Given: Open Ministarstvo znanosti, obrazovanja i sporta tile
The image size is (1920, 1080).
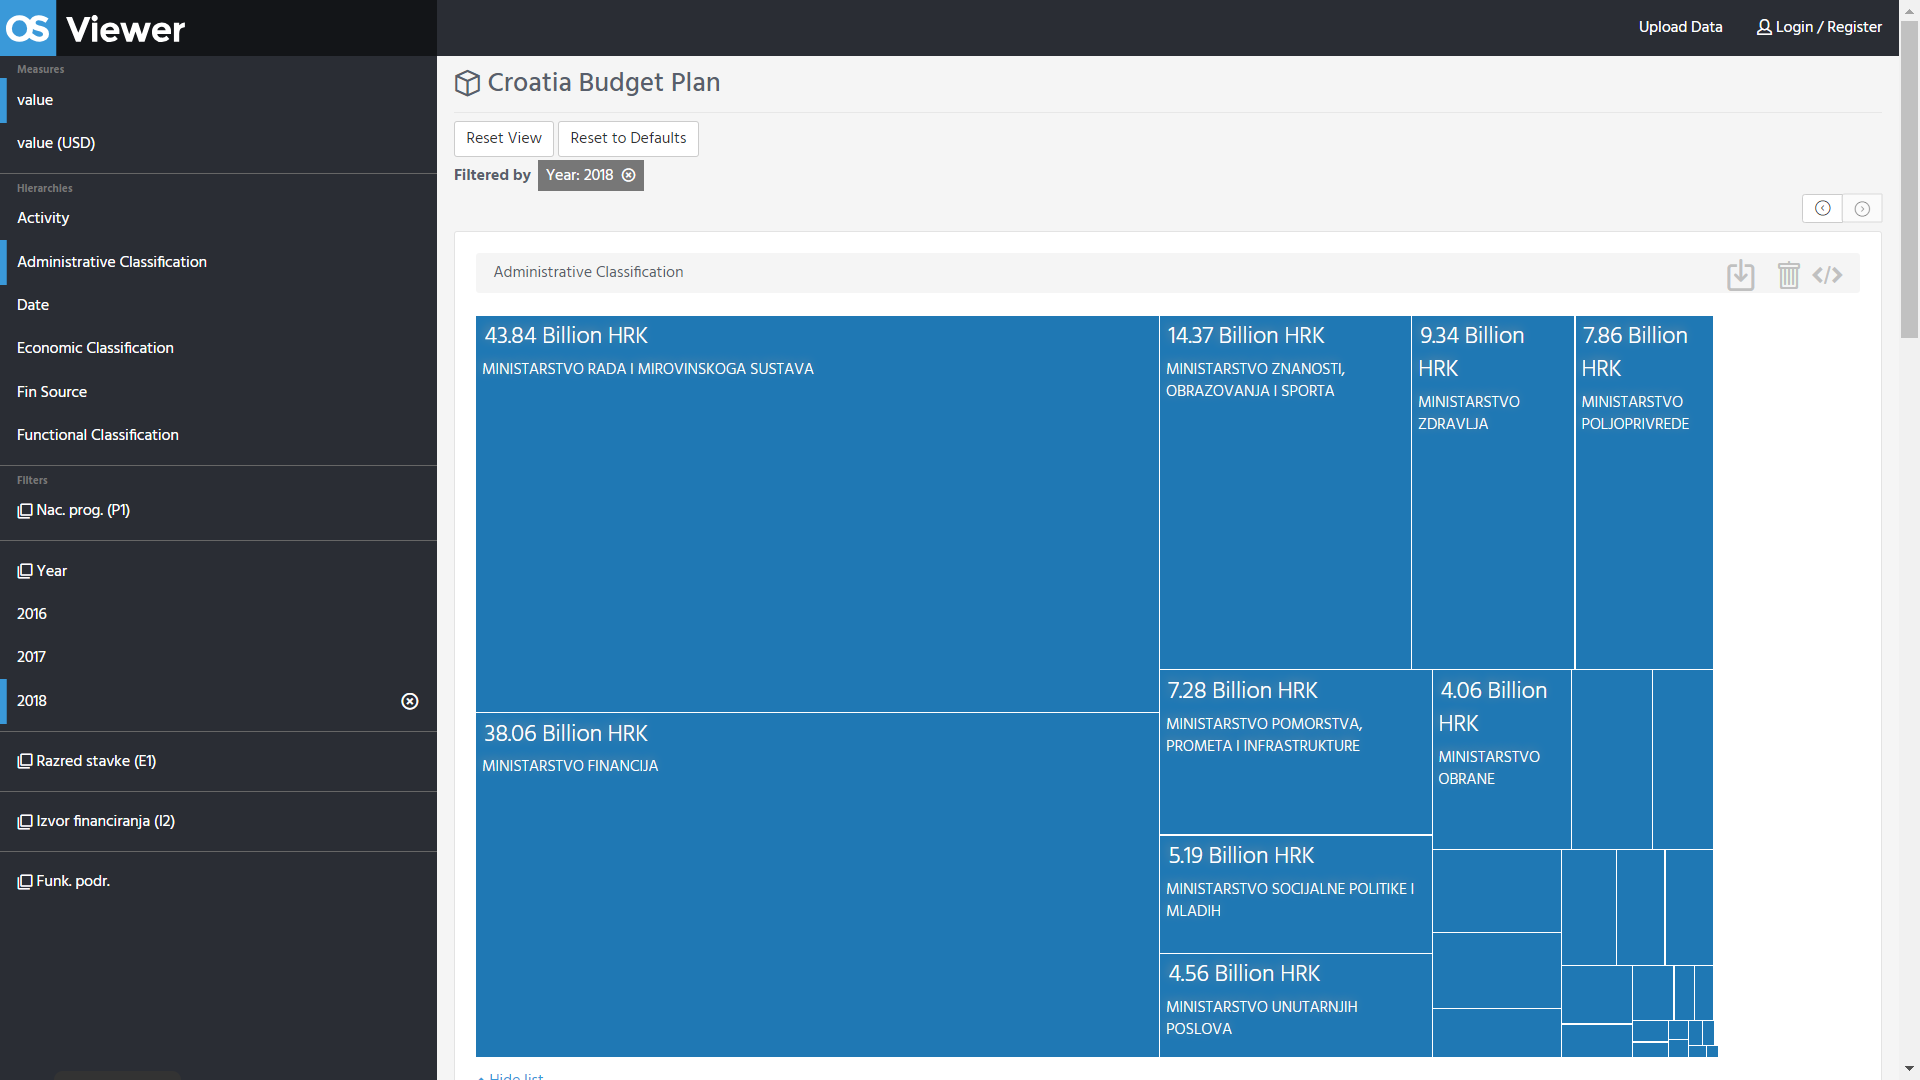Looking at the screenshot, I should 1285,493.
